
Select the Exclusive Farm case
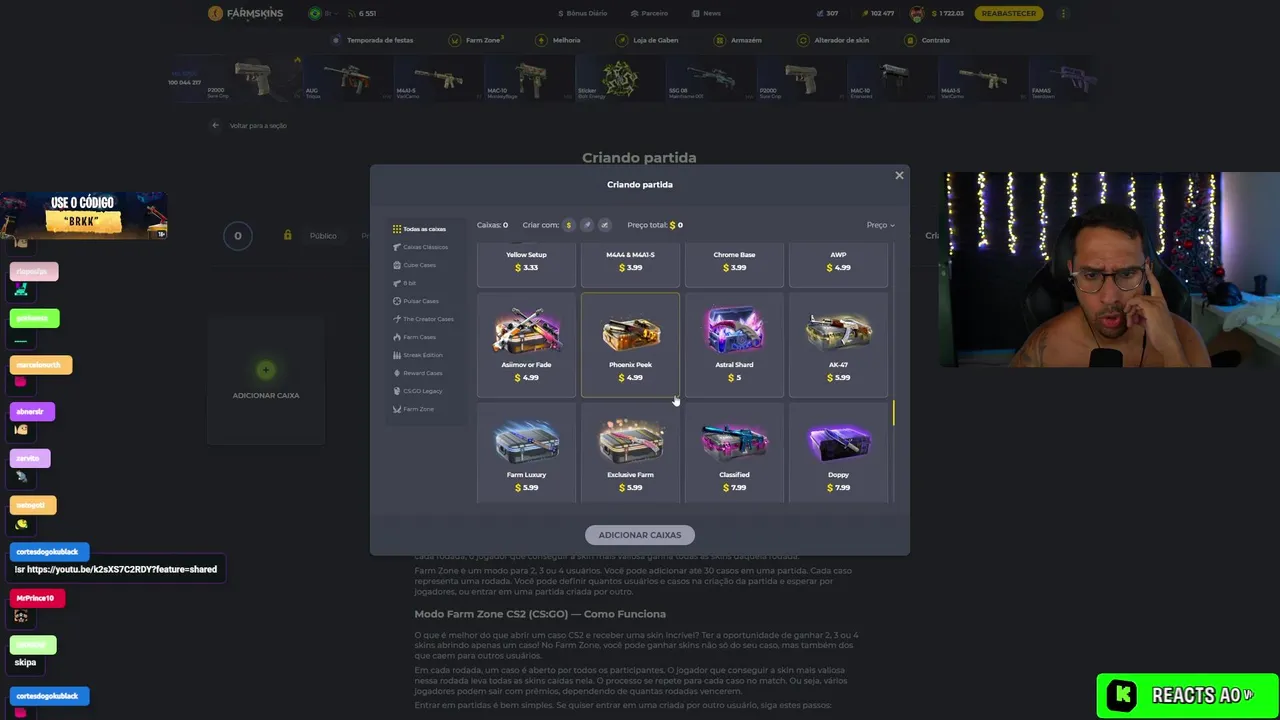(x=630, y=453)
